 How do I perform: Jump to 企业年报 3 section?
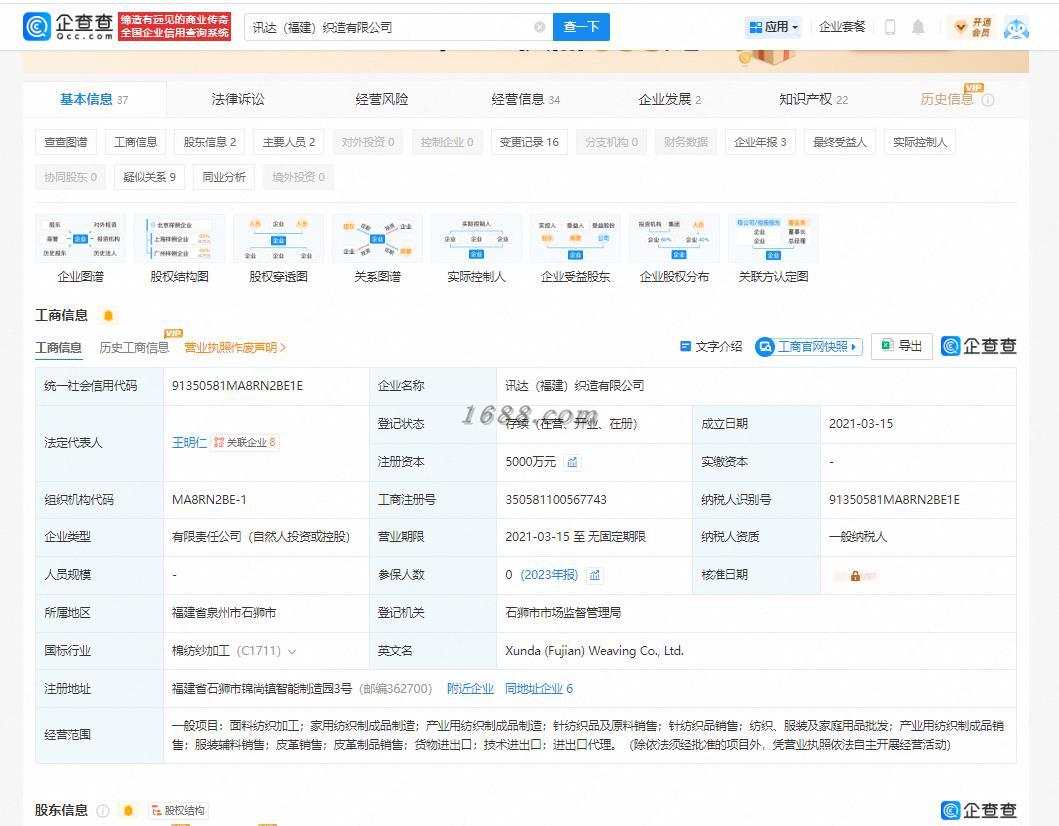coord(760,142)
